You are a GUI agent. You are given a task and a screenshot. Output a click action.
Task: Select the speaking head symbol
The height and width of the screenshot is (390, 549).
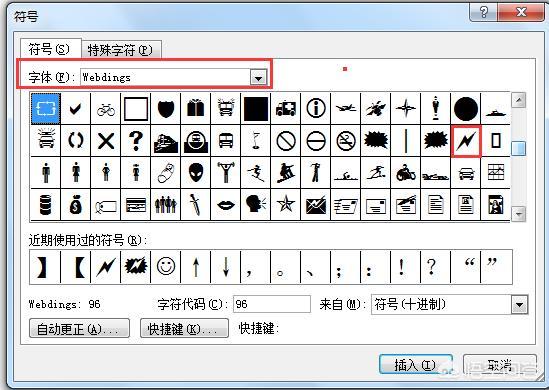[x=256, y=205]
